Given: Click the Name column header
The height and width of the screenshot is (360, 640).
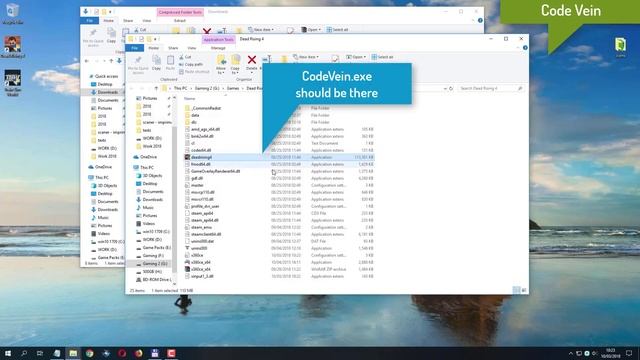Looking at the screenshot, I should (189, 99).
